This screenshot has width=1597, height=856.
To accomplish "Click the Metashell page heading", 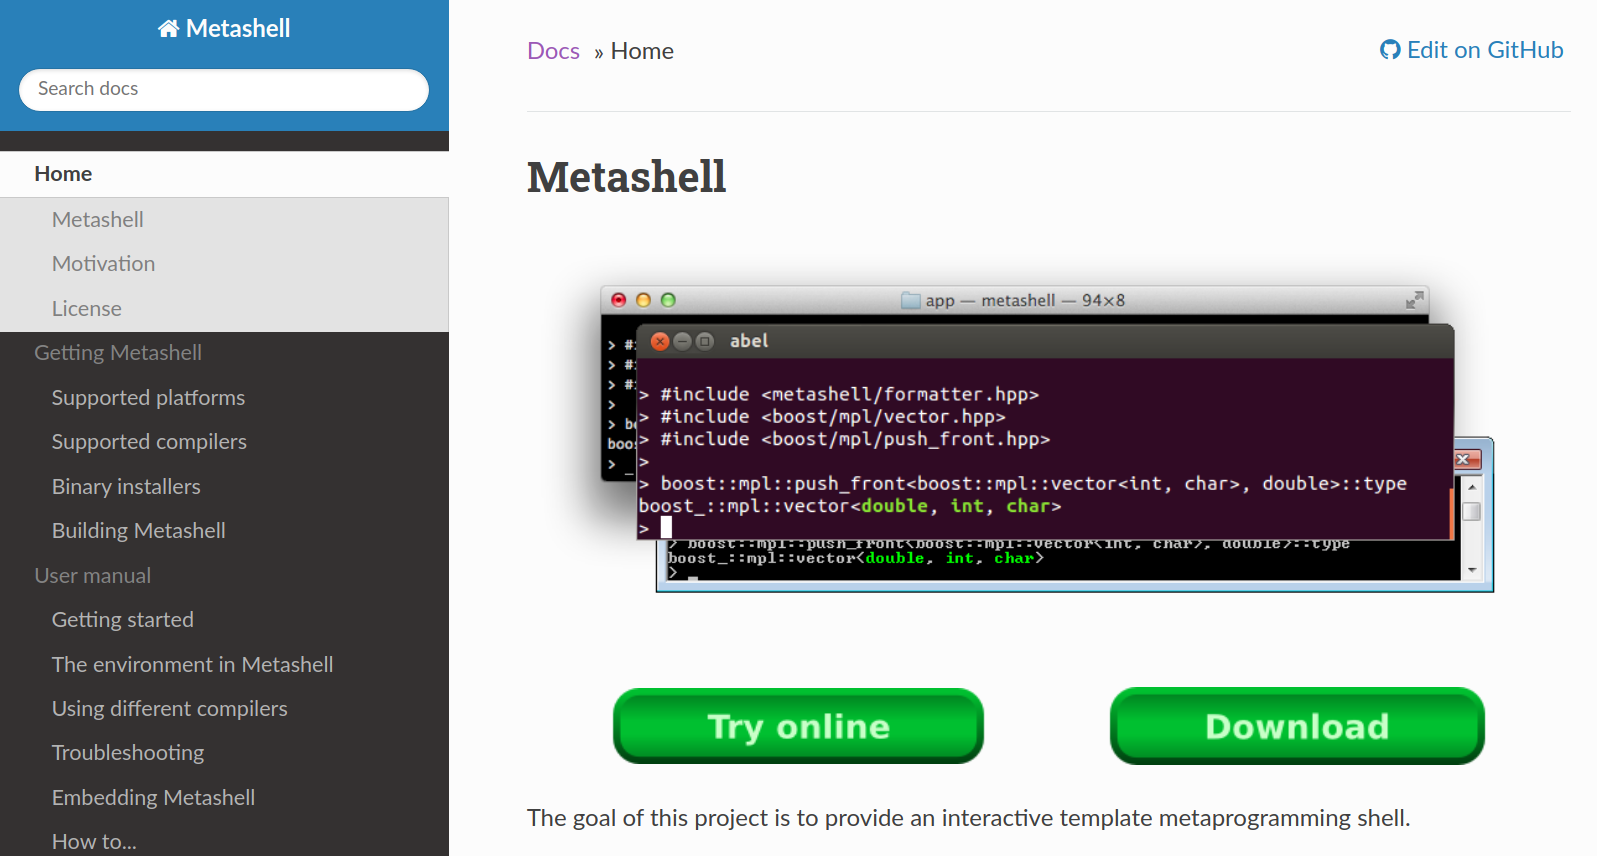I will (x=626, y=177).
